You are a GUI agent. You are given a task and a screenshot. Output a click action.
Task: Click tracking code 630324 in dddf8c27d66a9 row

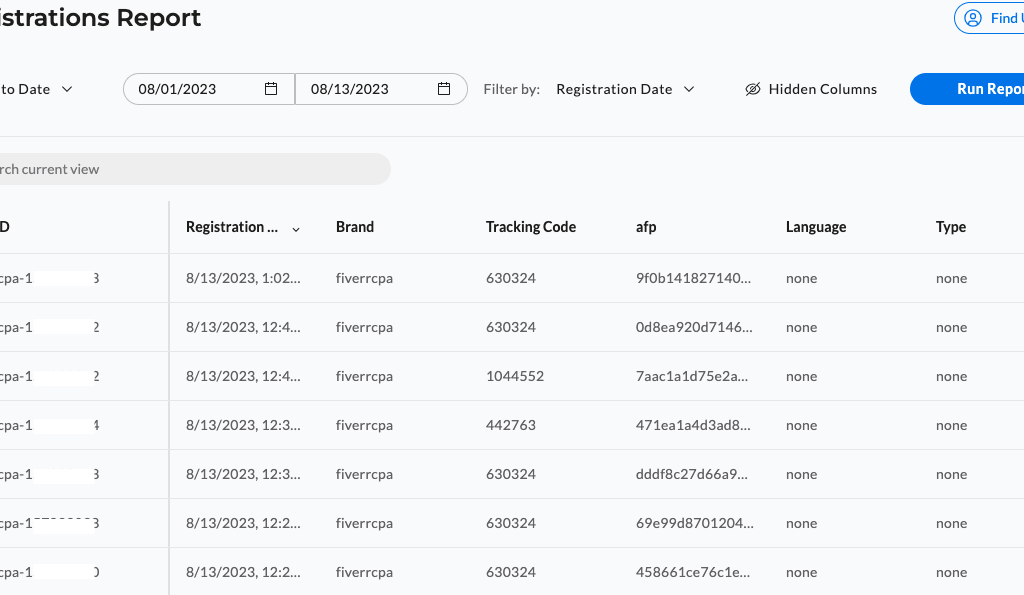(x=511, y=474)
